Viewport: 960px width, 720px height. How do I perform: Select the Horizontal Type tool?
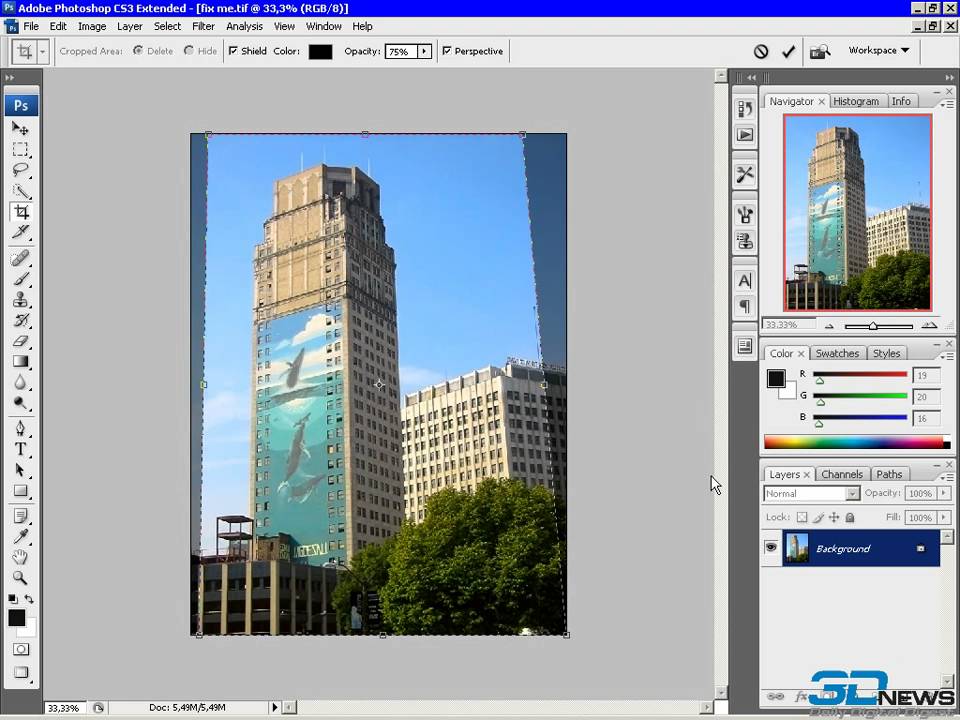[x=20, y=450]
